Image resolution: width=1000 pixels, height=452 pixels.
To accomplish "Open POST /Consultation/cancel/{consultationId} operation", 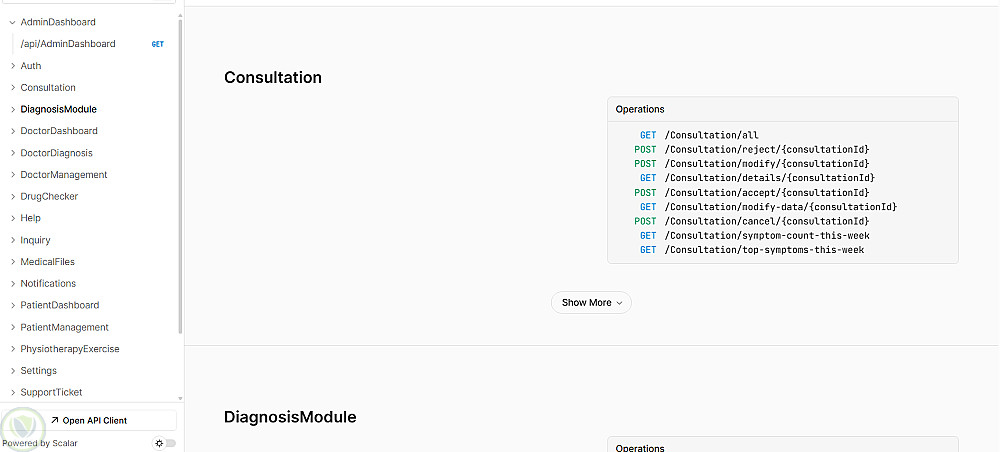I will [766, 221].
